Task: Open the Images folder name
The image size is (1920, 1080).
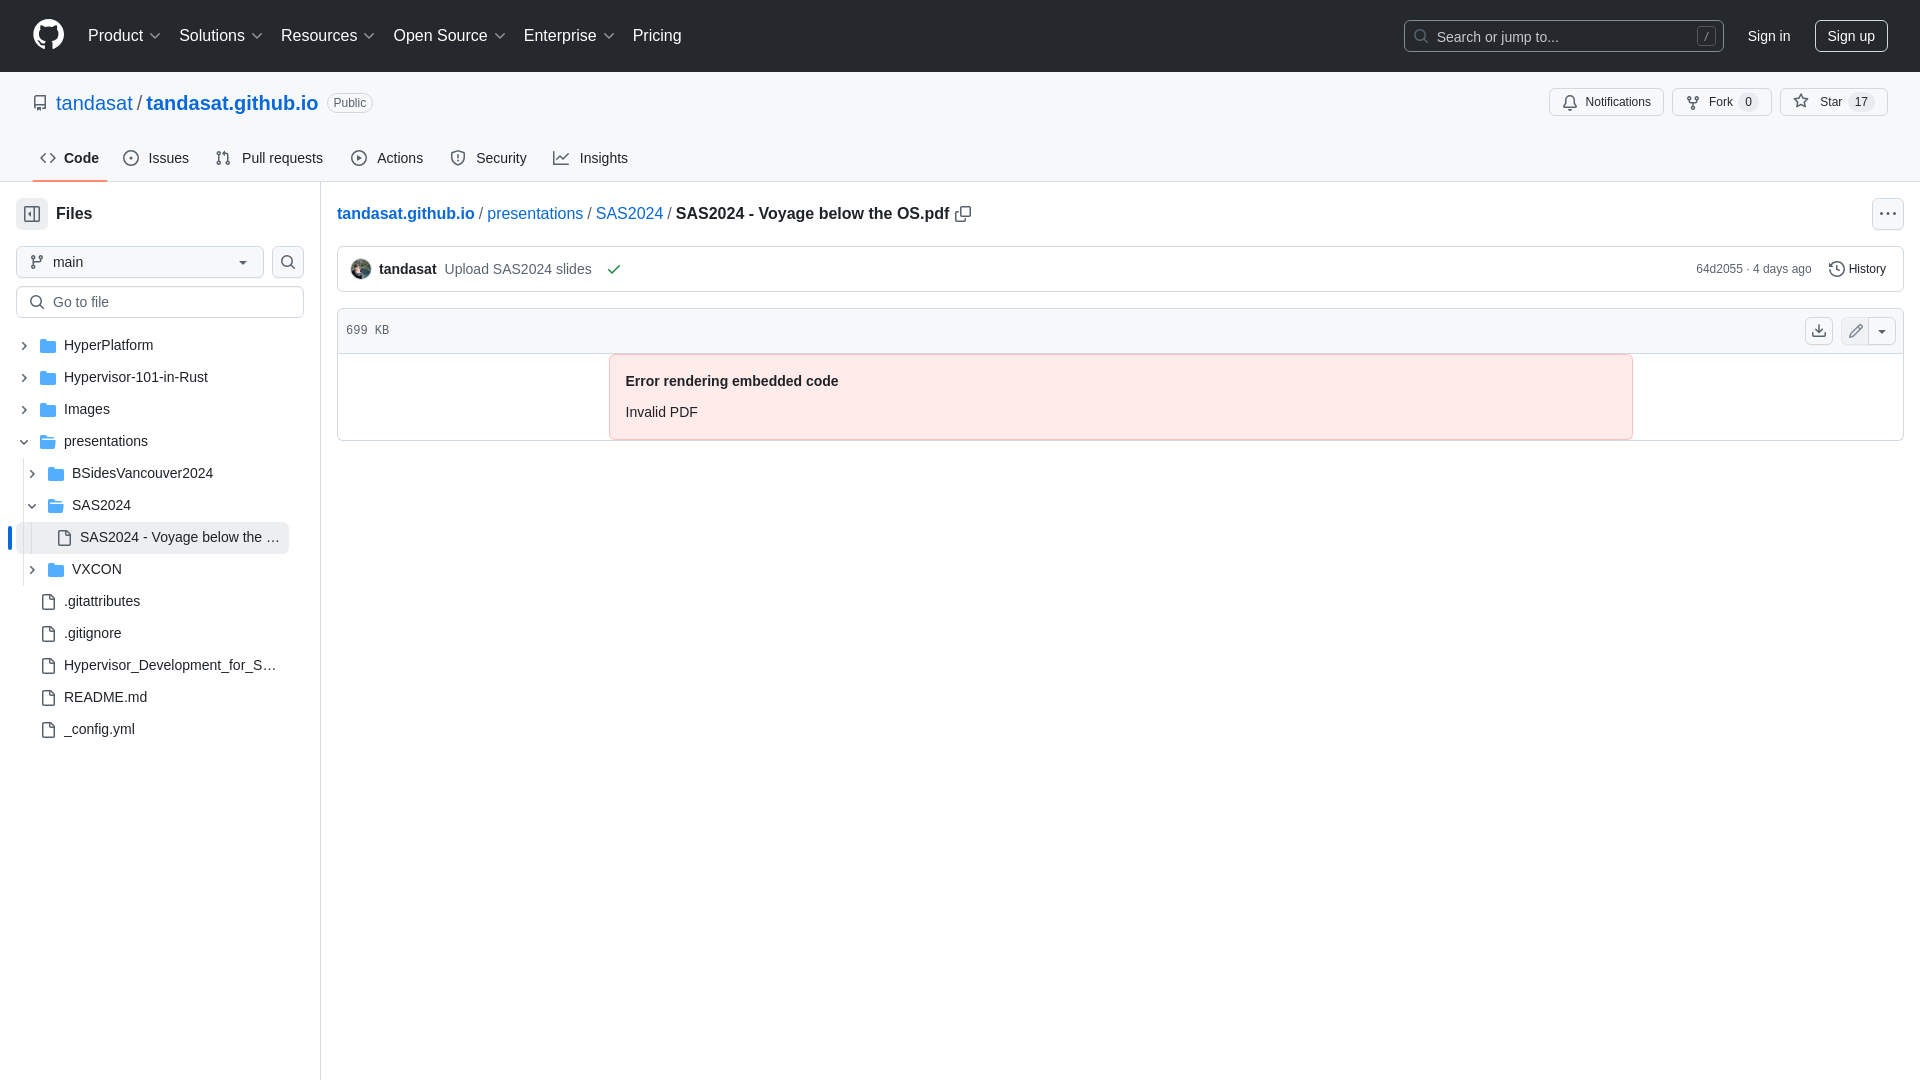Action: 87,410
